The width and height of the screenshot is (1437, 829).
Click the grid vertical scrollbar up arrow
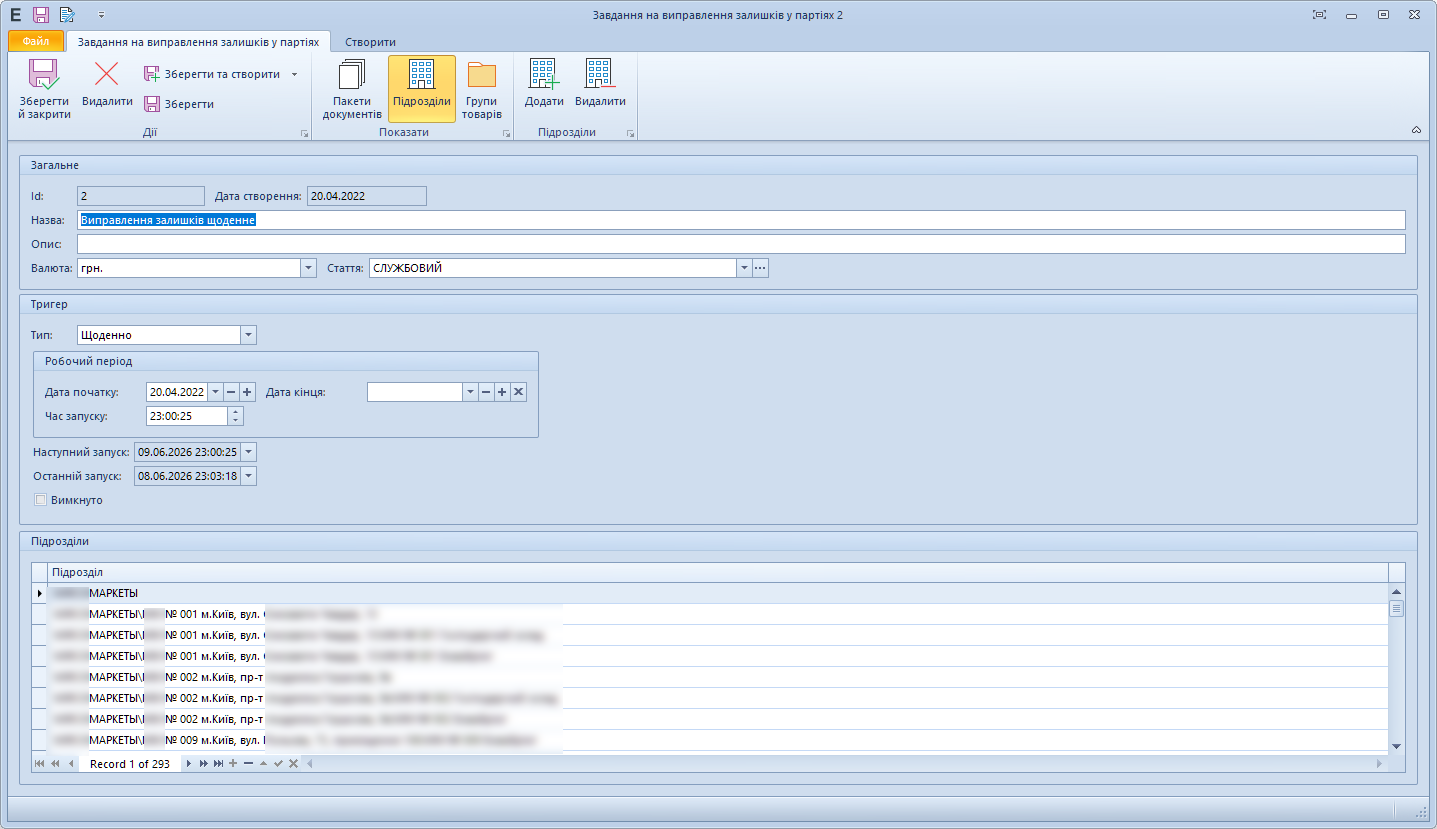coord(1397,592)
